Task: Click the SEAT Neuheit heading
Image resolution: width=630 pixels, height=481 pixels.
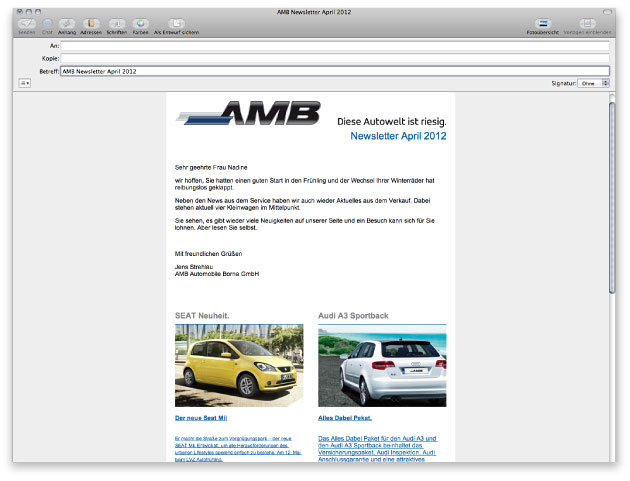Action: pyautogui.click(x=202, y=315)
